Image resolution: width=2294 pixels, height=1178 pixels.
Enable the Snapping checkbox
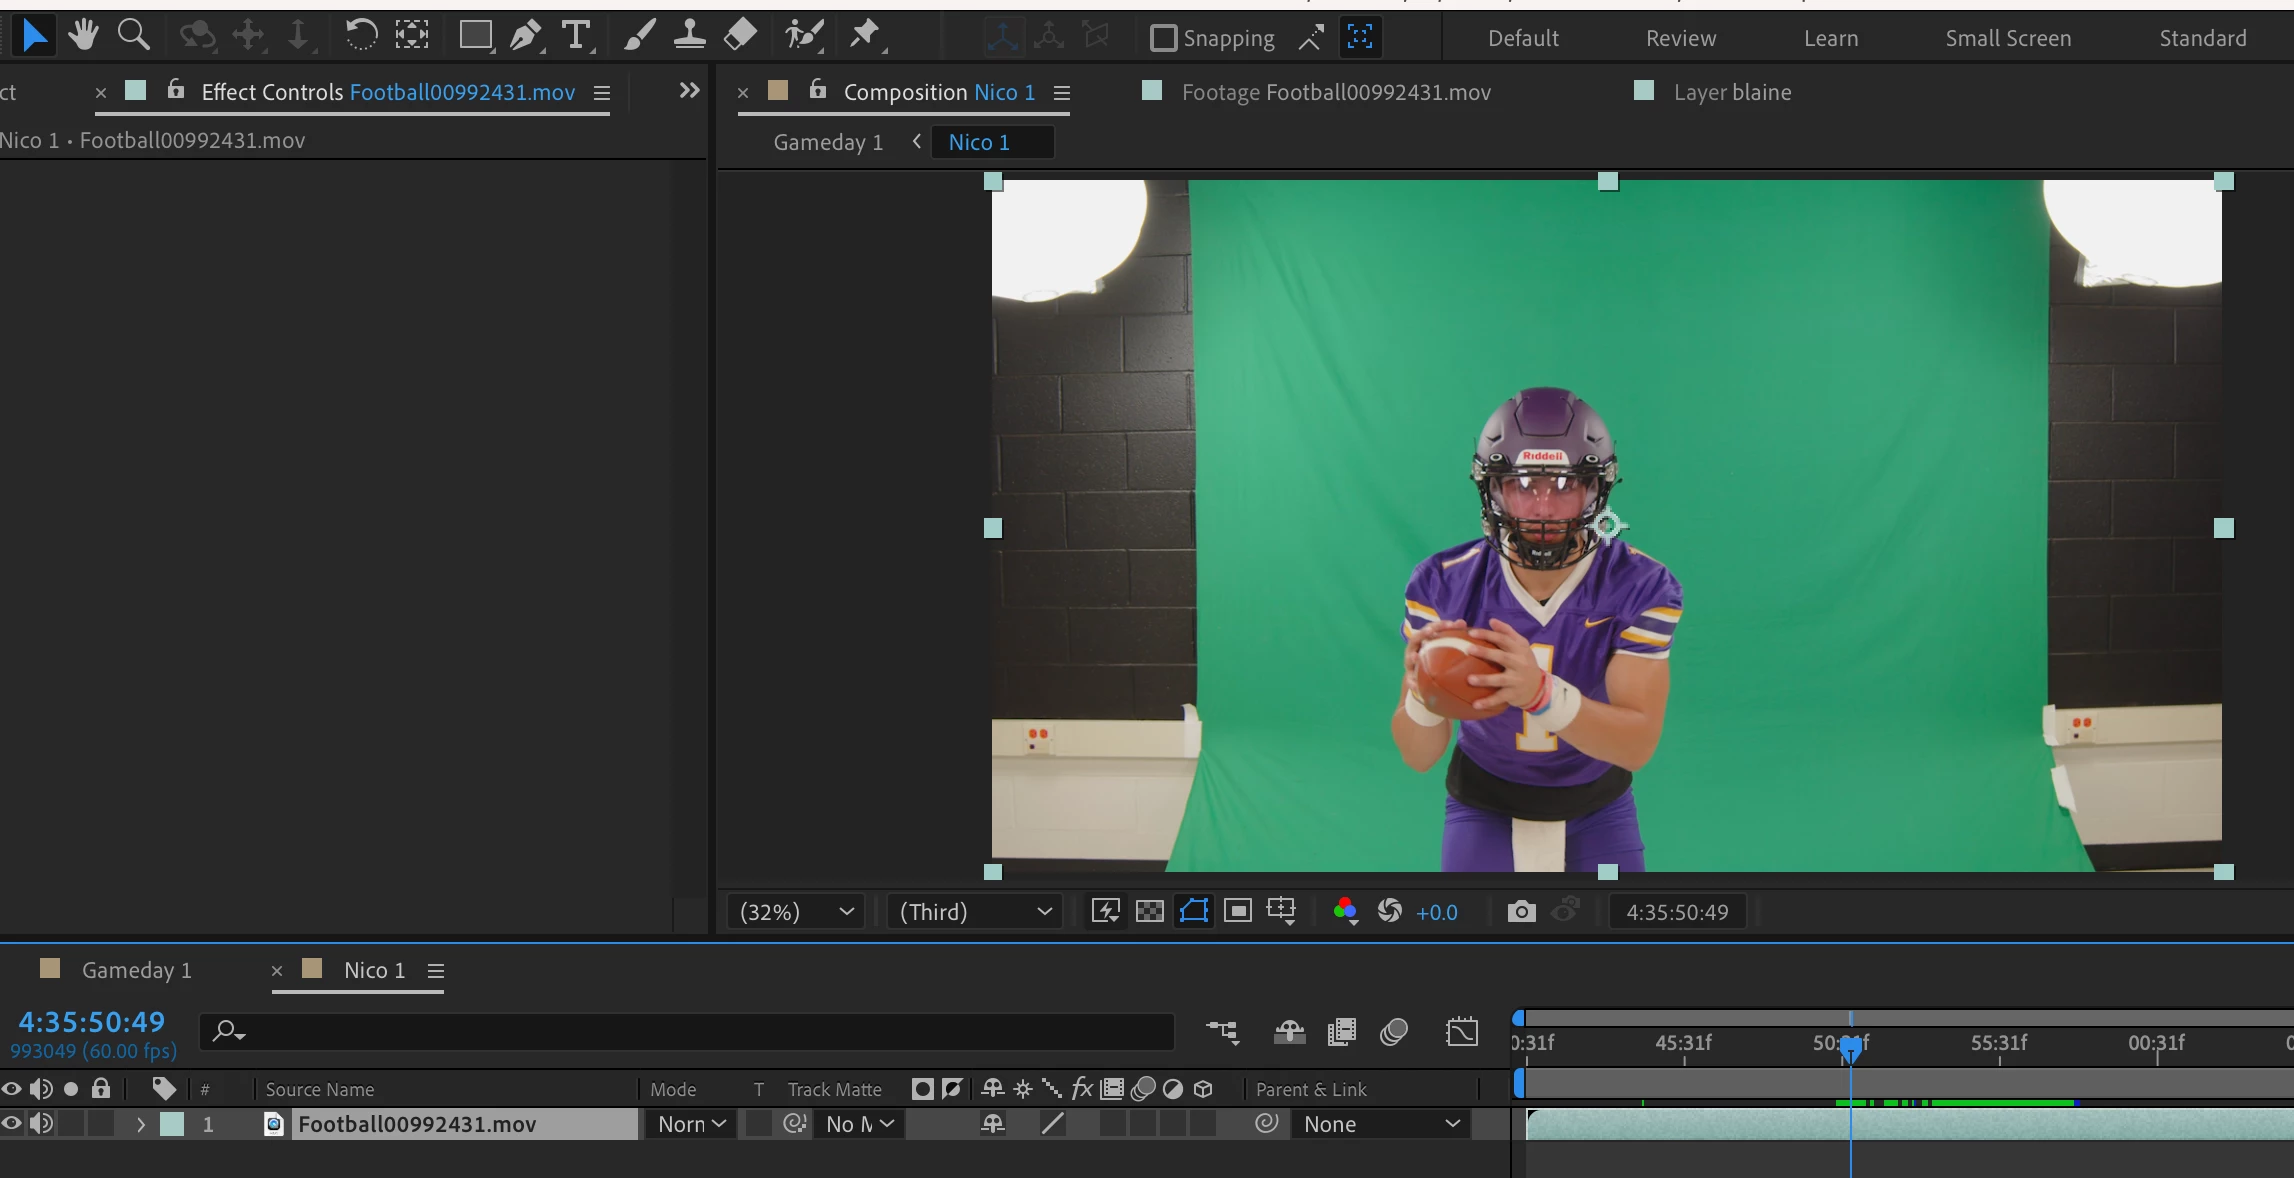[1163, 38]
